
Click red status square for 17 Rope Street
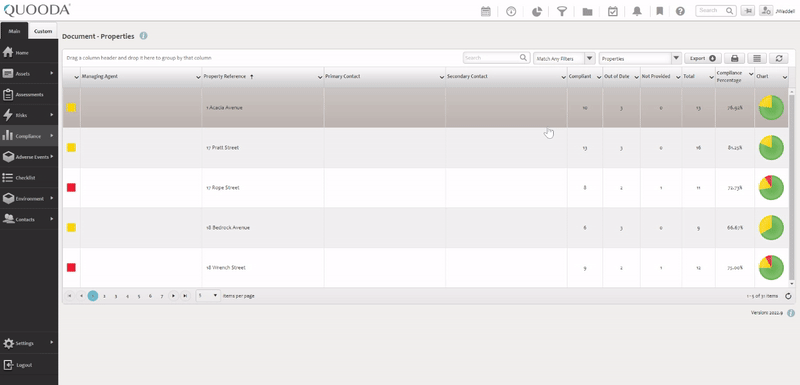coord(71,188)
